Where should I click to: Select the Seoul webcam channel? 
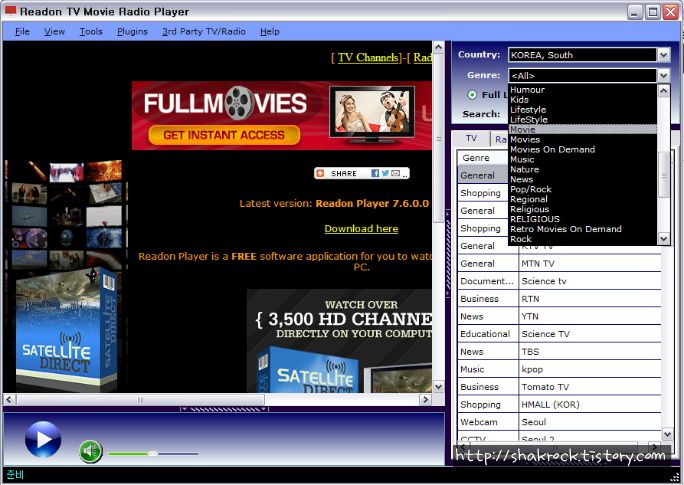[x=559, y=422]
